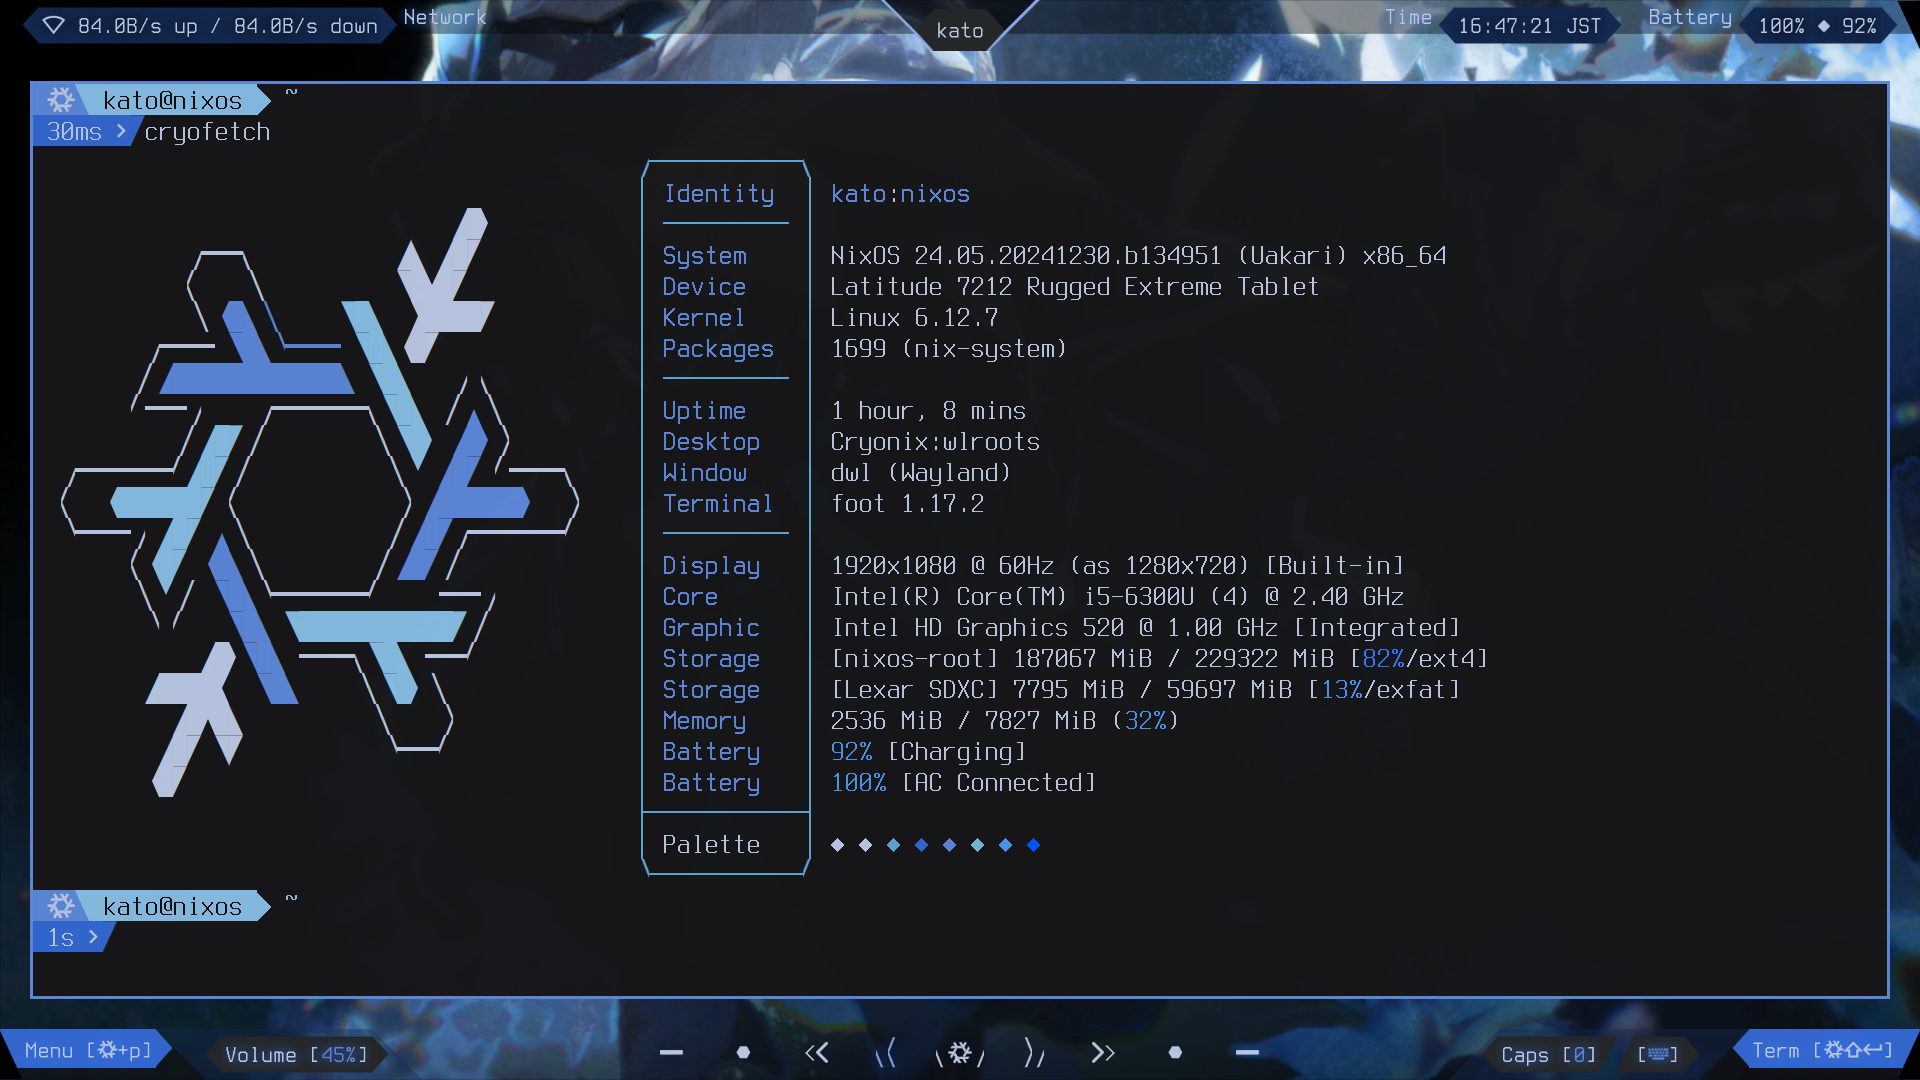Click the Uptime label

[704, 411]
